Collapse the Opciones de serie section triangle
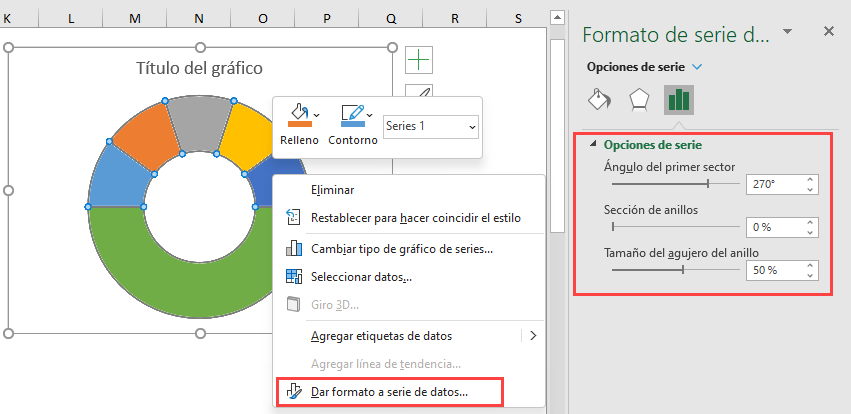Viewport: 851px width, 414px height. [x=593, y=144]
